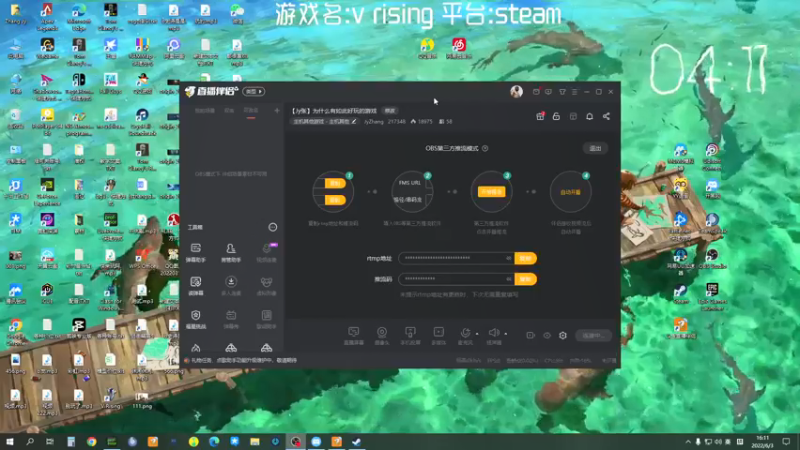
Task: Click the yellow 开始推流 button in step 3
Action: (491, 192)
